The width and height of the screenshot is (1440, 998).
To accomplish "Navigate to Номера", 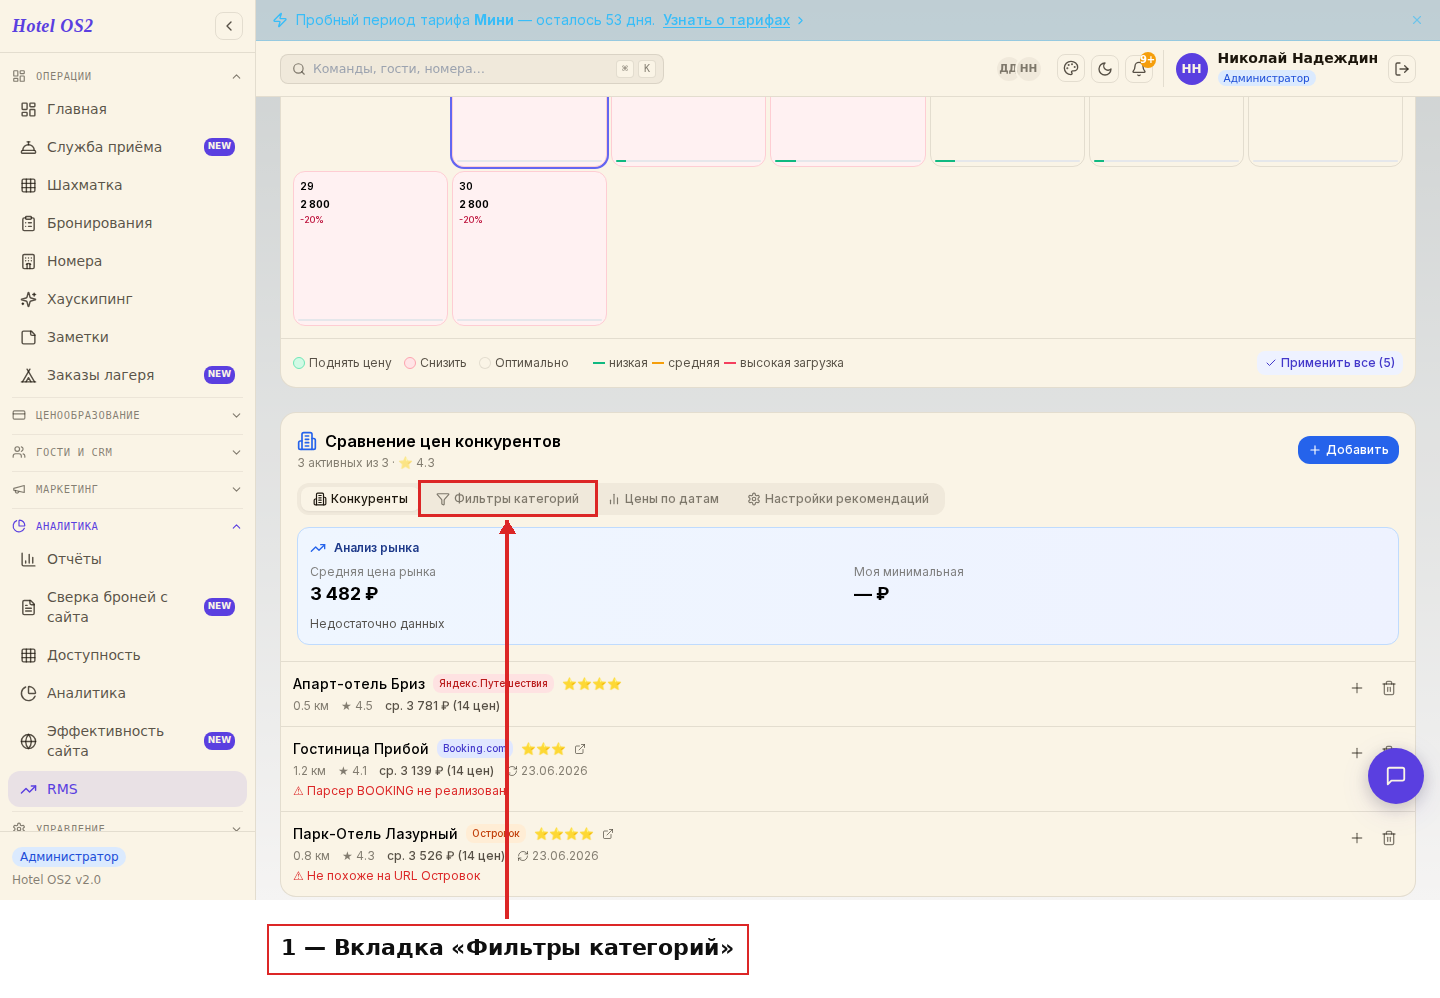I will 127,261.
